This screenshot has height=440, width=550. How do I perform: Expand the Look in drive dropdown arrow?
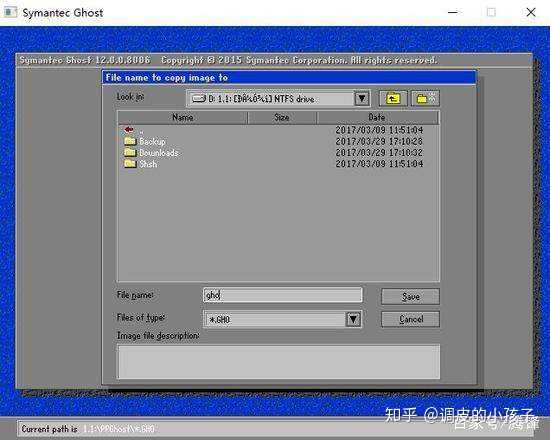coord(362,99)
